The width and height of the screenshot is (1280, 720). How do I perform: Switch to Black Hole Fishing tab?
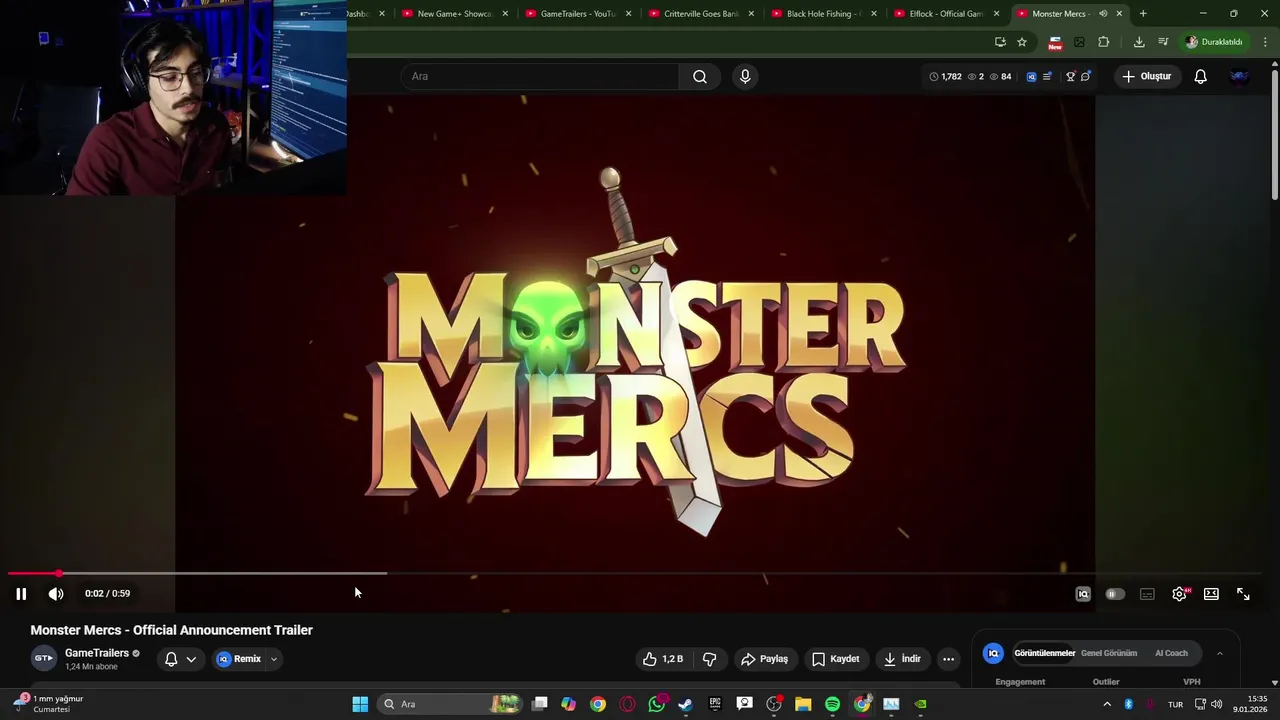[x=825, y=14]
